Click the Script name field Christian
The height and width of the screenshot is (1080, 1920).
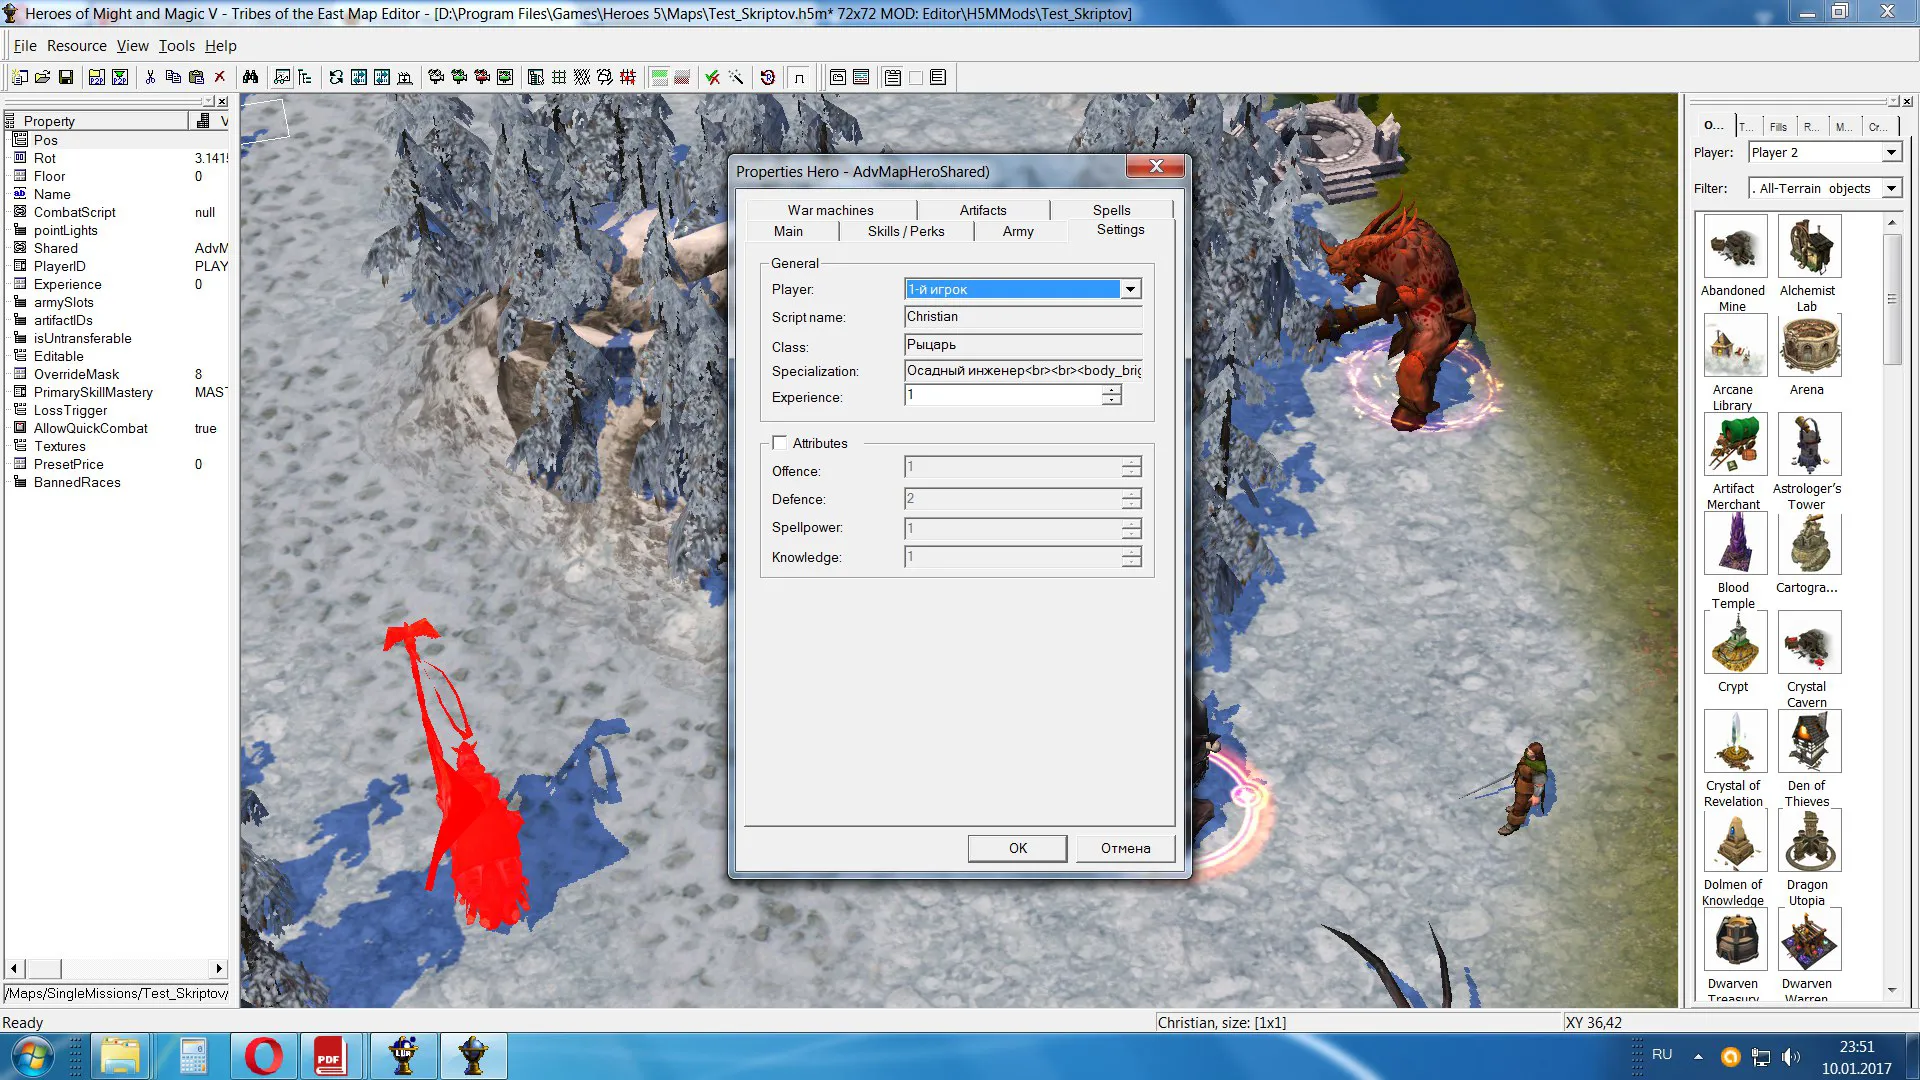coord(1023,317)
